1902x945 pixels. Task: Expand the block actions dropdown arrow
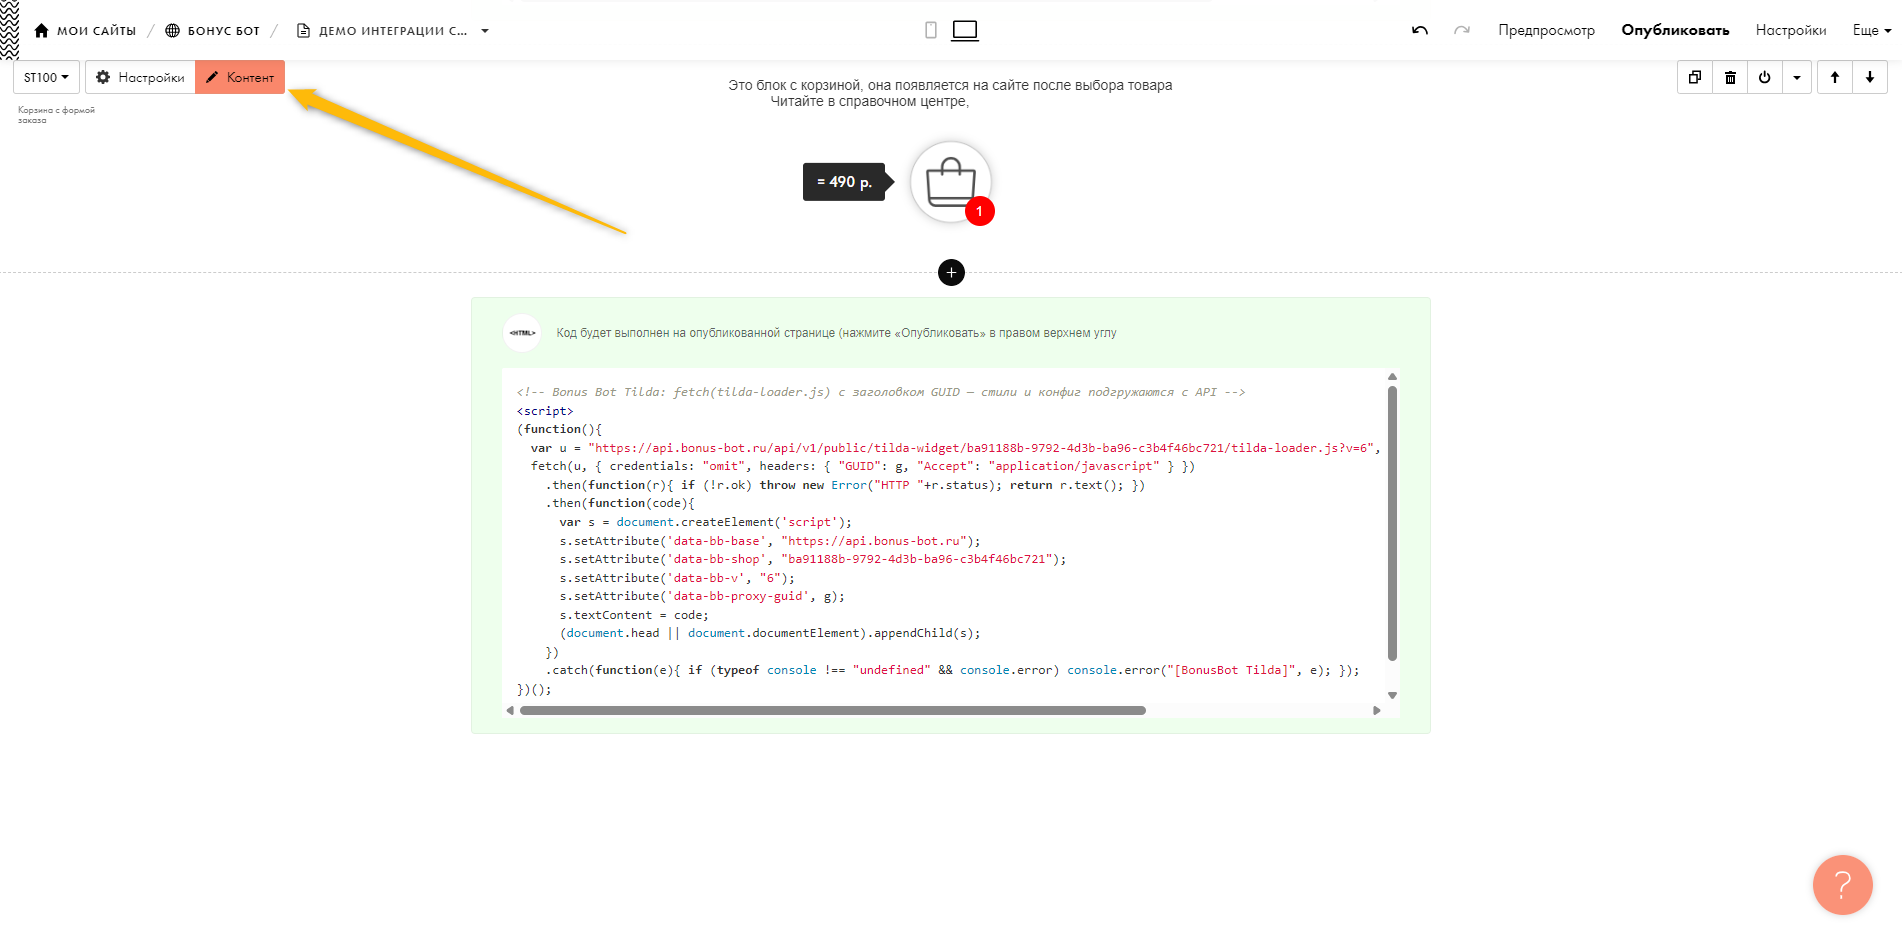[x=1797, y=77]
